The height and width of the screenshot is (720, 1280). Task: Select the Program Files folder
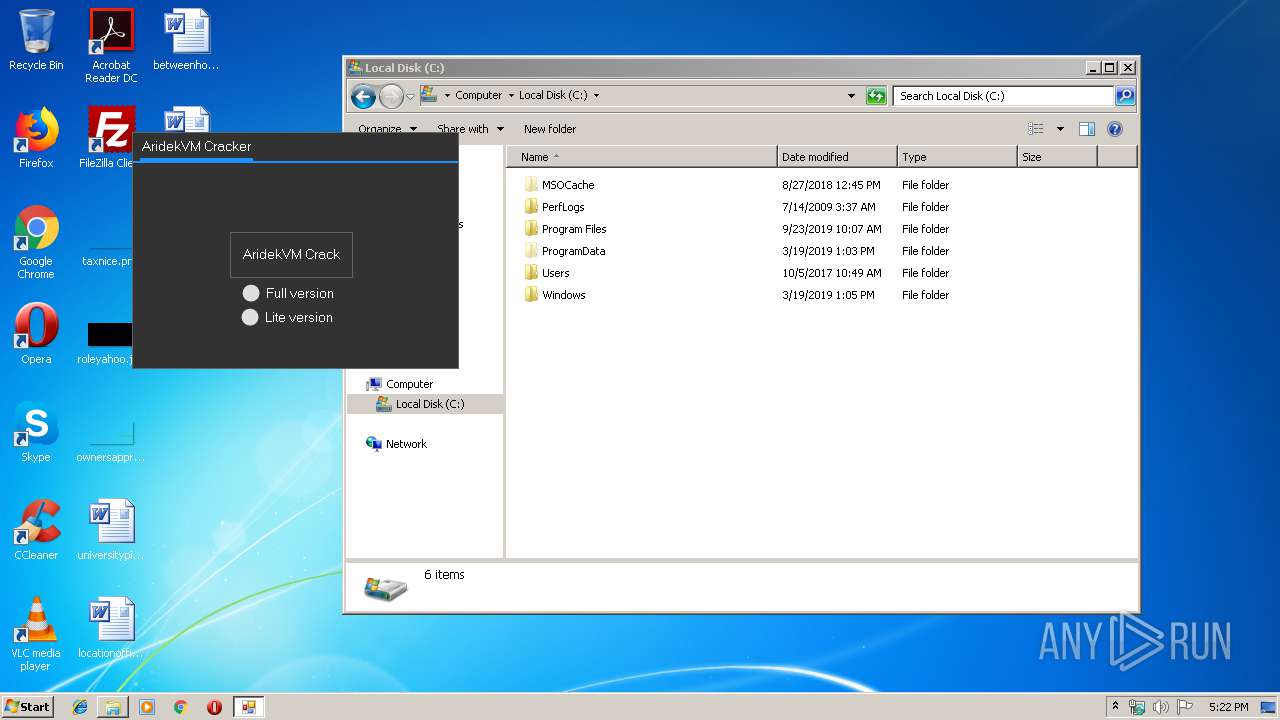pos(574,229)
